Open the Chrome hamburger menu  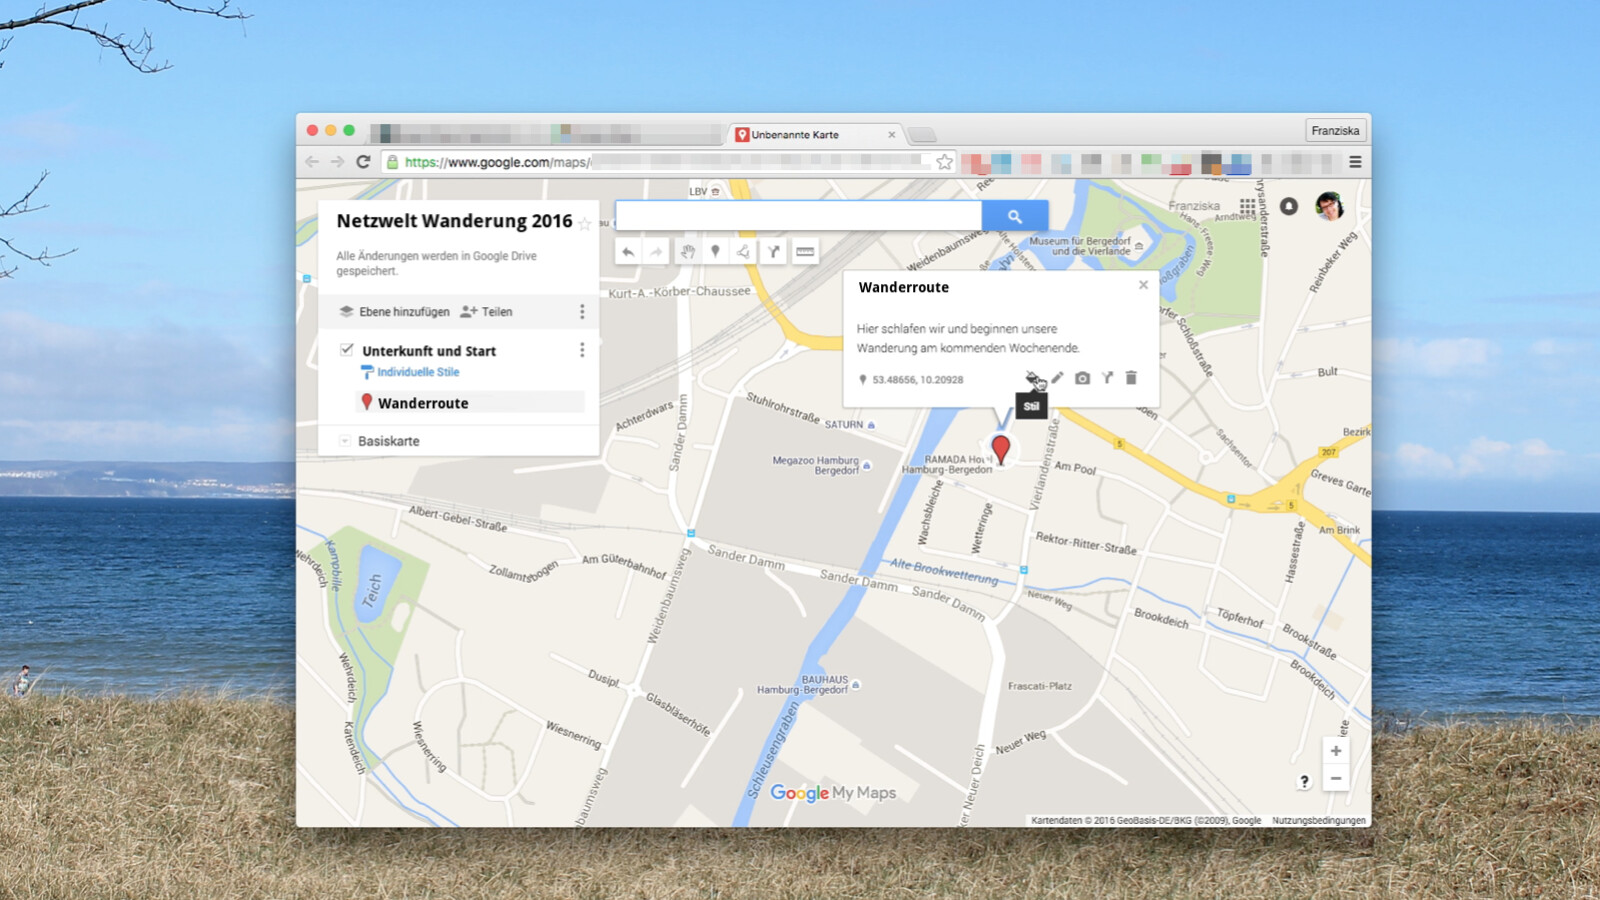(x=1355, y=162)
